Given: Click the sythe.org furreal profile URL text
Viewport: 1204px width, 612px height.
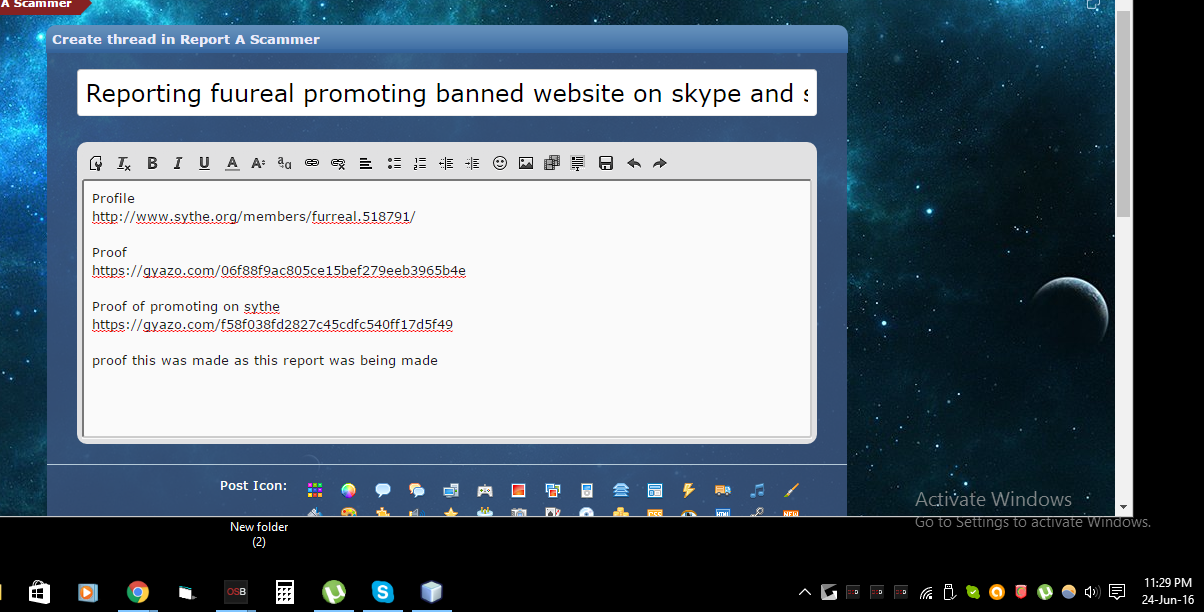Looking at the screenshot, I should coord(253,216).
